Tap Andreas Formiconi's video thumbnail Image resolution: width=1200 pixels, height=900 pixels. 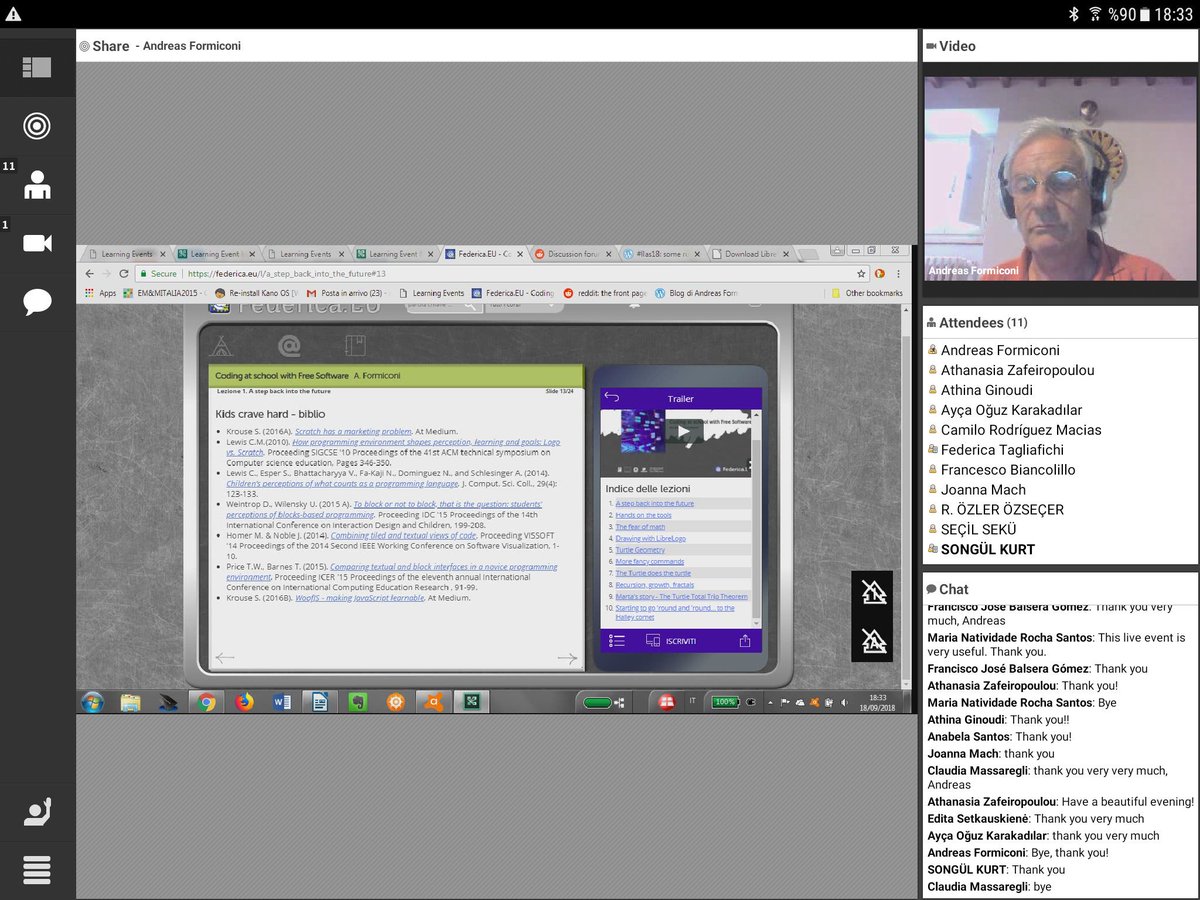pyautogui.click(x=1059, y=179)
